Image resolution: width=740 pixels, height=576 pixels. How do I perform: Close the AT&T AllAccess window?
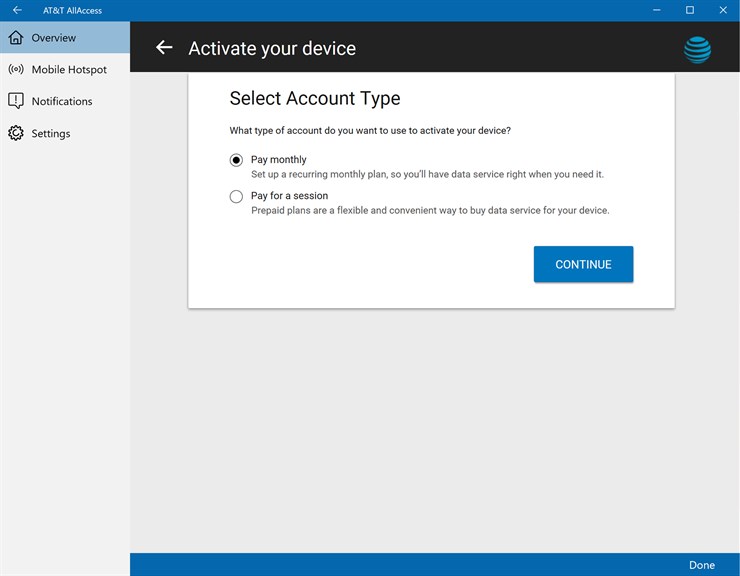(723, 10)
